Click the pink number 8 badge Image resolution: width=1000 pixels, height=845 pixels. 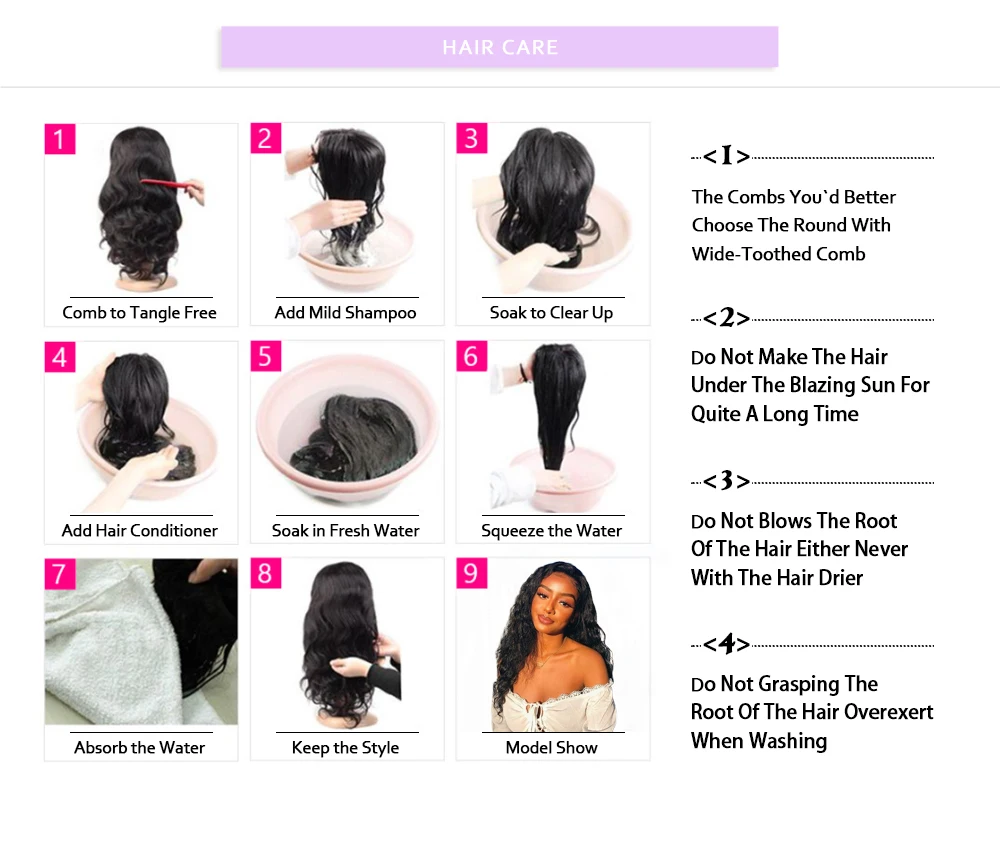coord(265,573)
